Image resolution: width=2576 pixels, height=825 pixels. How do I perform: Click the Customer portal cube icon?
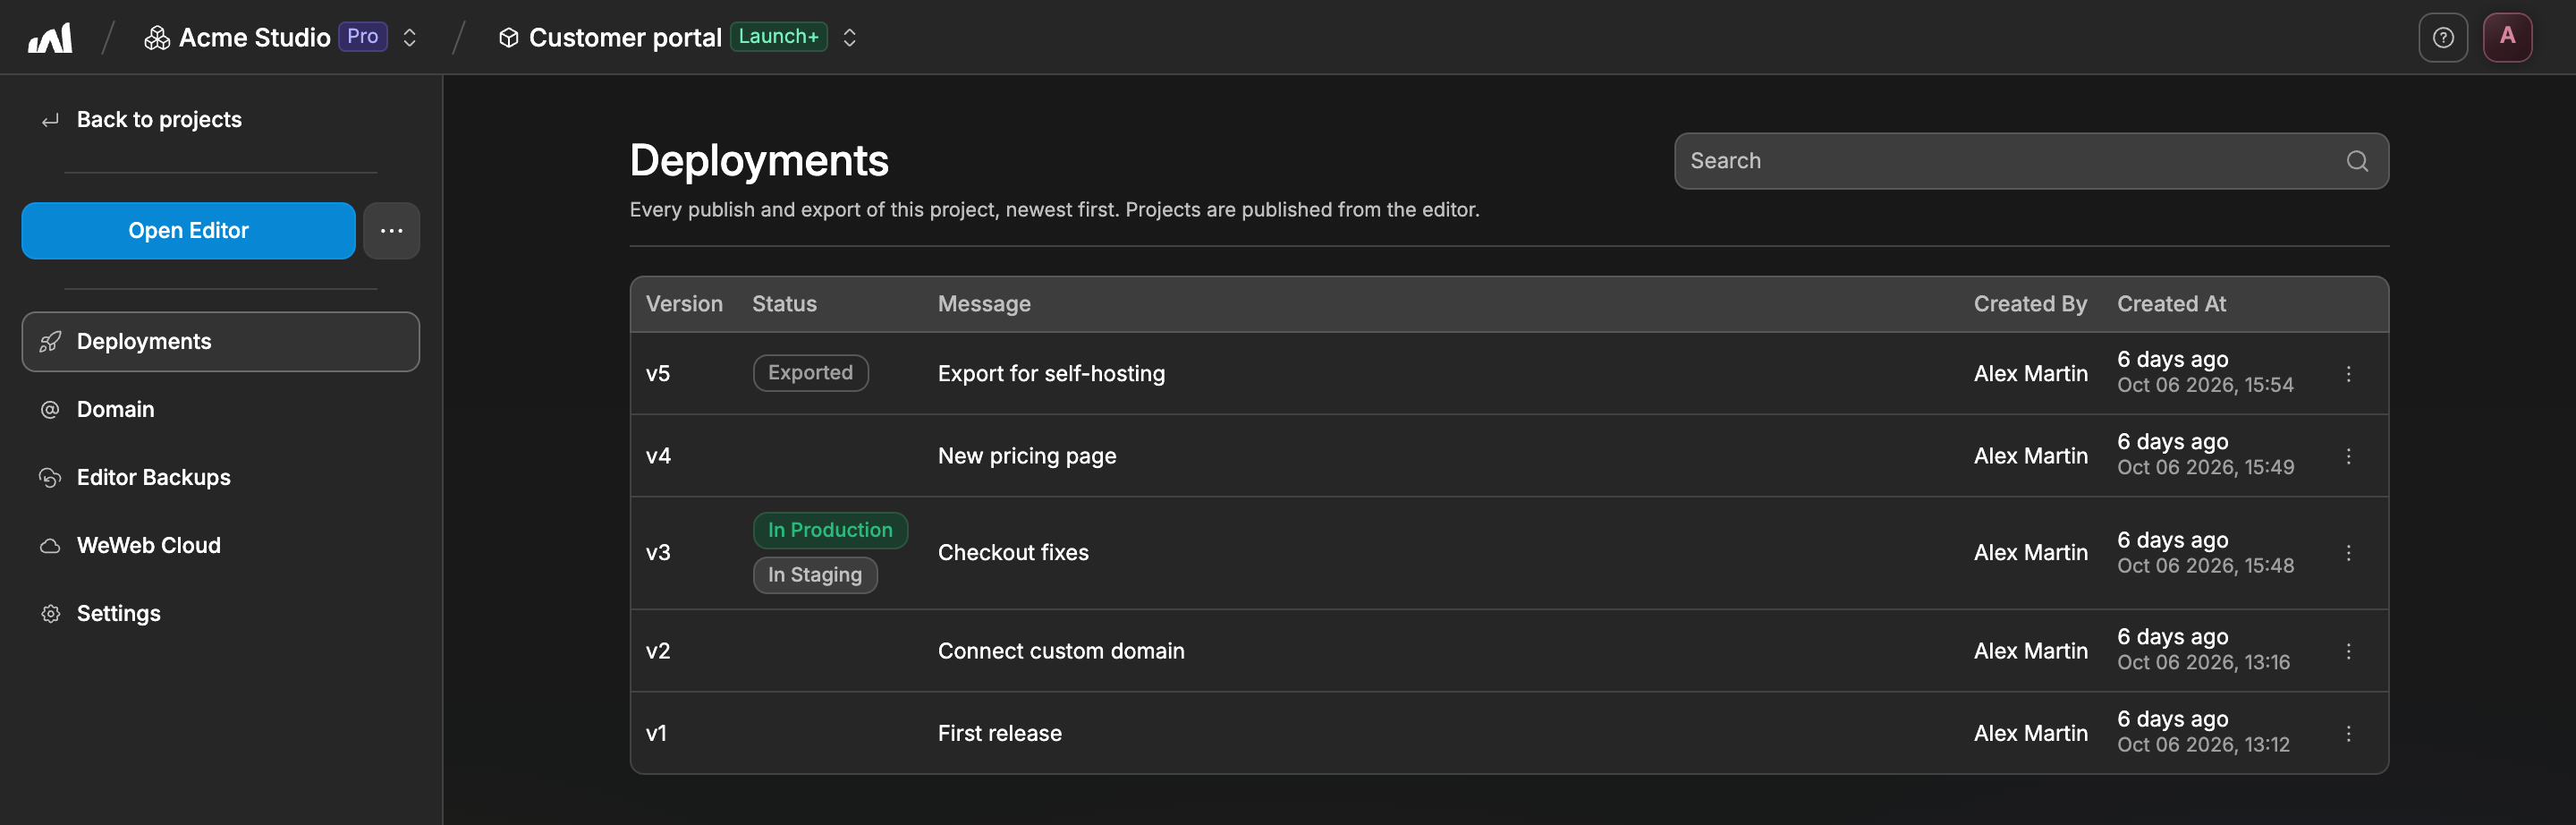point(508,38)
